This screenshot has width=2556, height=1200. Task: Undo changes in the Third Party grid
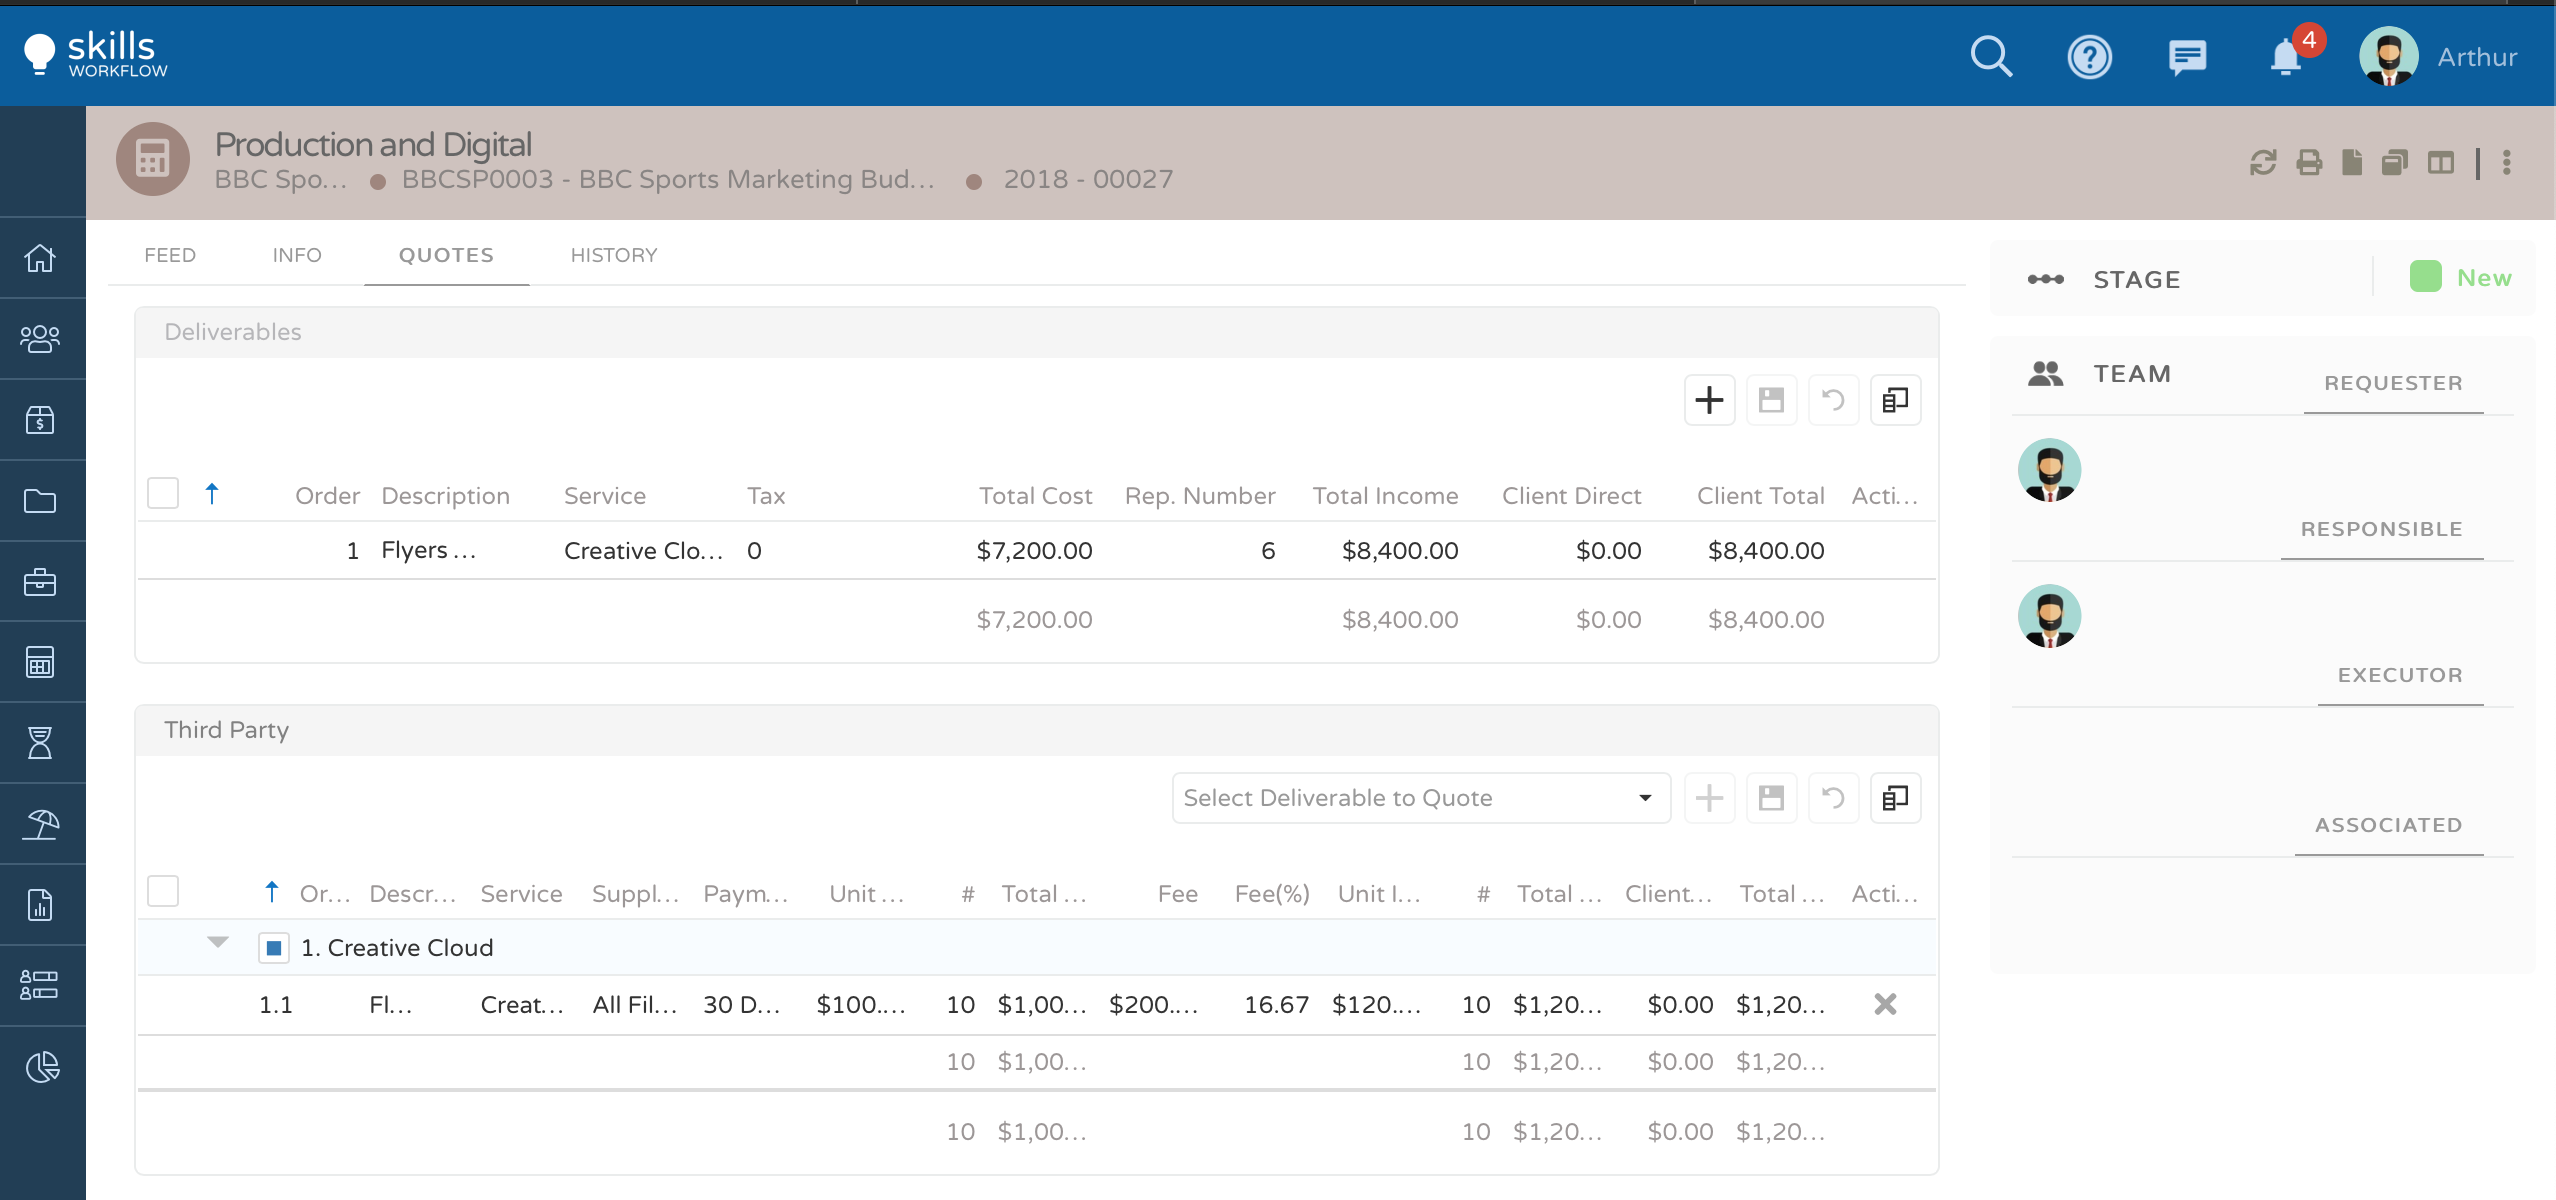(x=1833, y=798)
